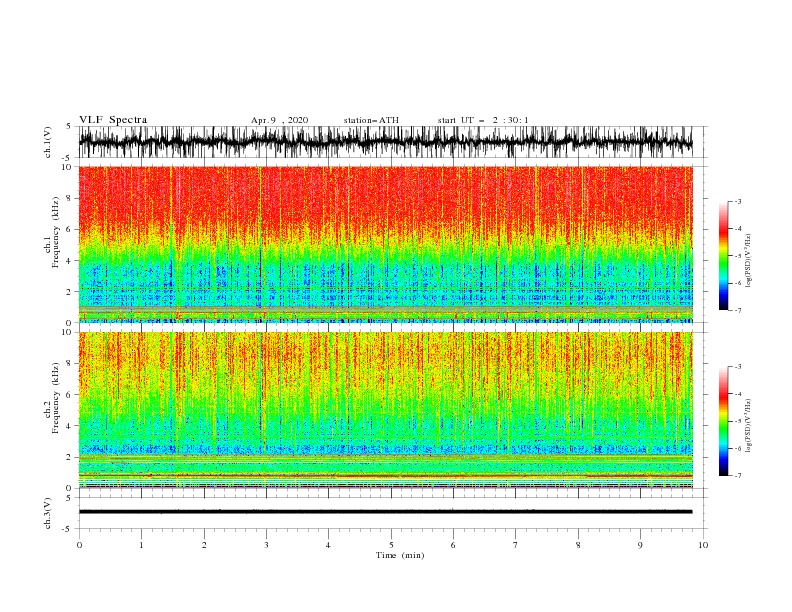The height and width of the screenshot is (612, 792).
Task: Click the ch.1 spectrogram color bar
Action: (723, 256)
